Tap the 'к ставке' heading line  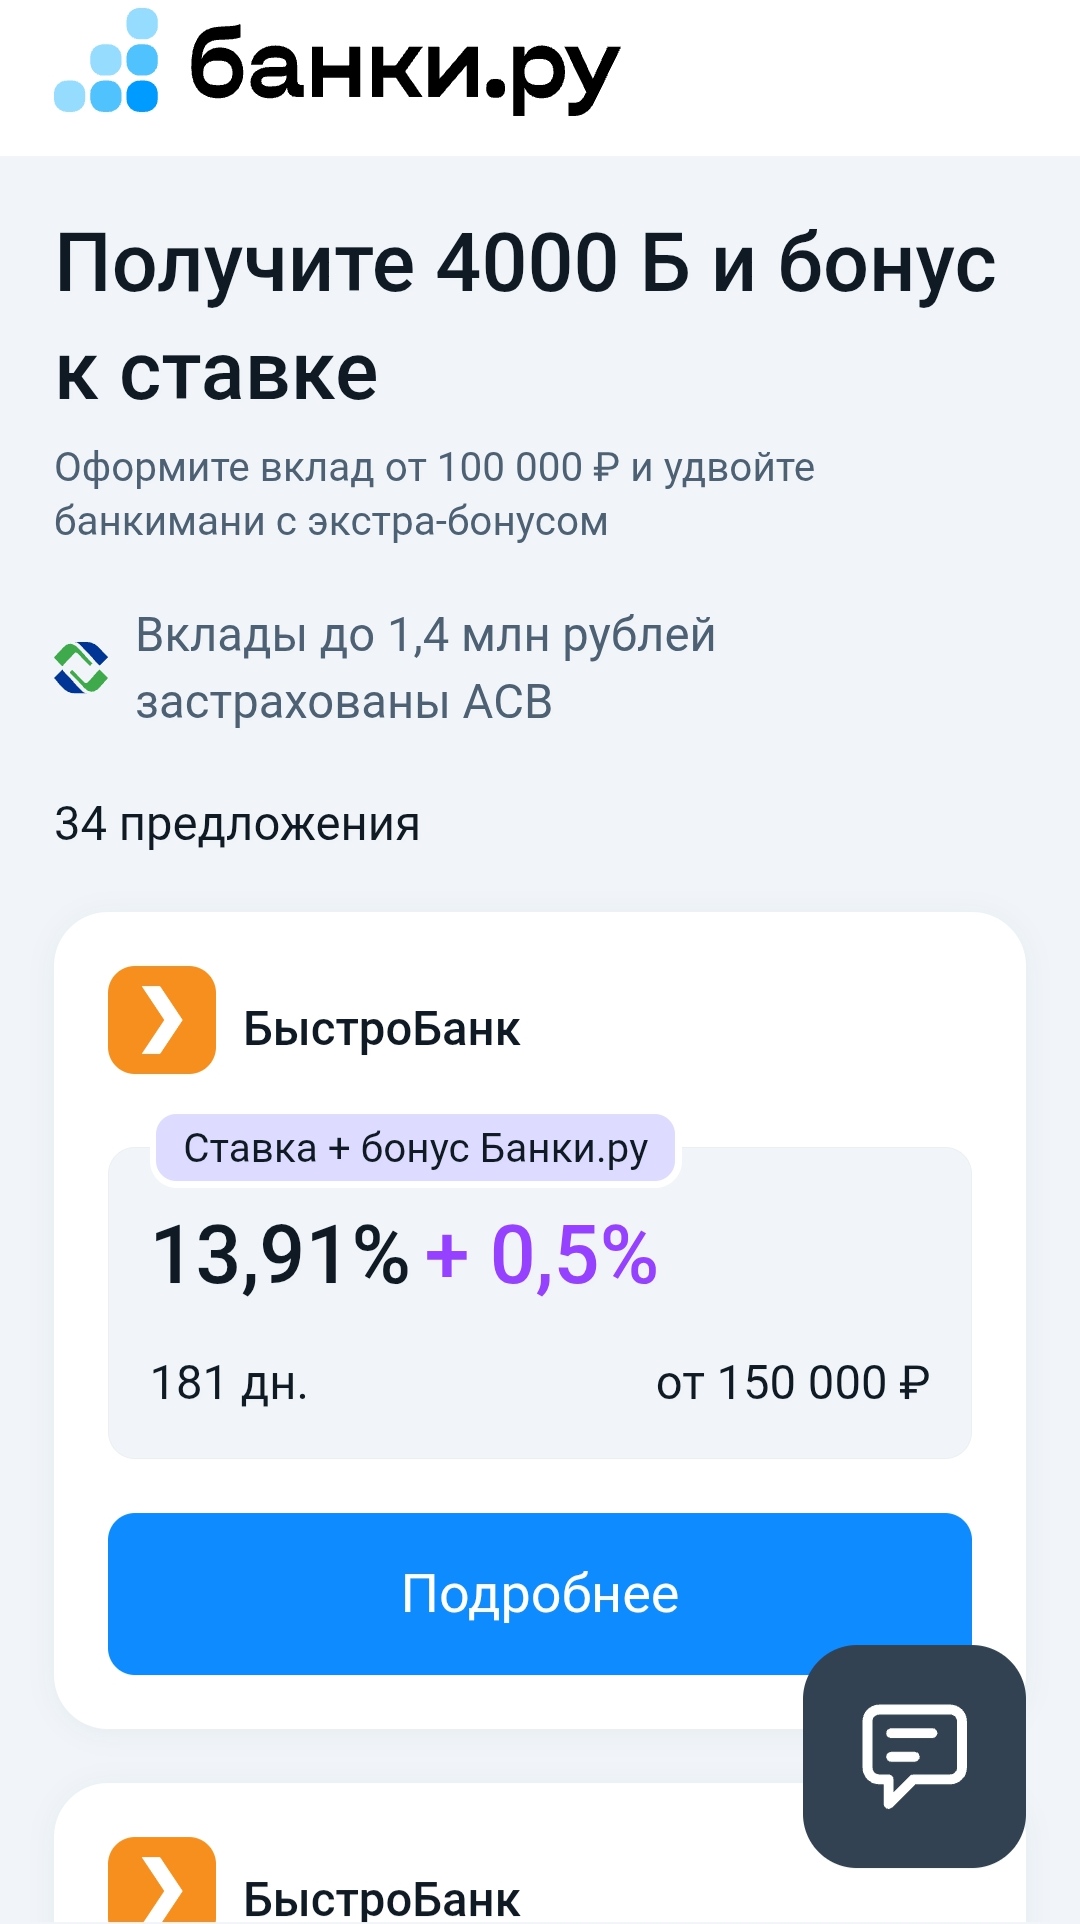point(217,374)
